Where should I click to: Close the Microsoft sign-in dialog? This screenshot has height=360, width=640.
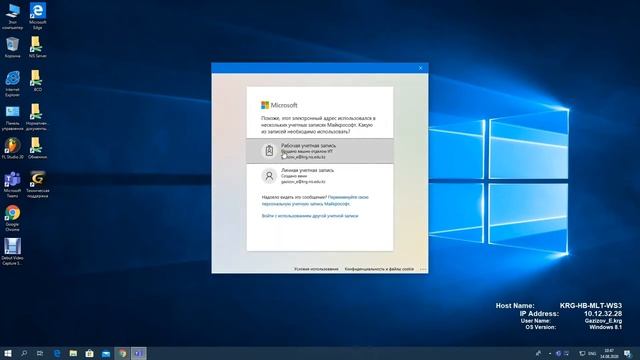tap(420, 68)
